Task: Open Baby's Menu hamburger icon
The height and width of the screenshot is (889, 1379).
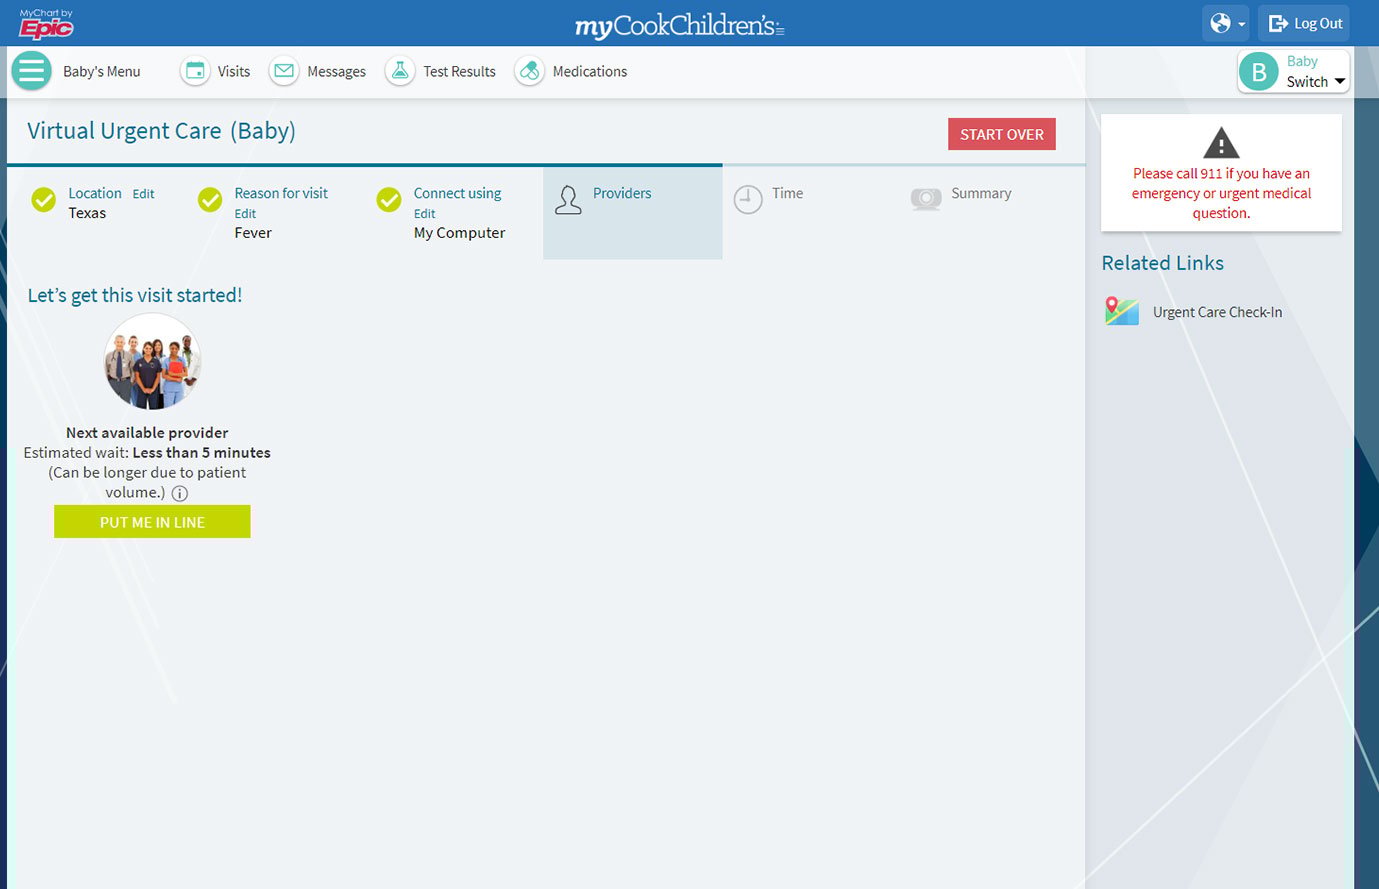Action: [x=31, y=71]
